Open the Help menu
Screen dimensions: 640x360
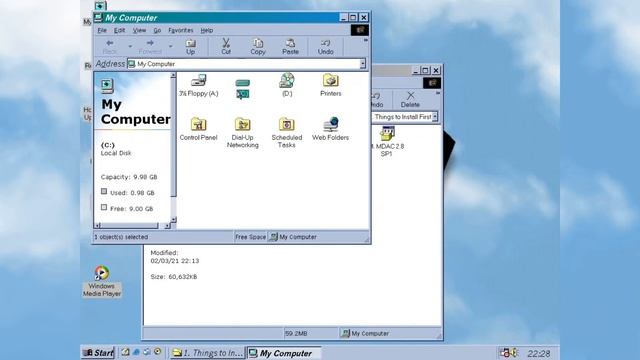pyautogui.click(x=207, y=30)
